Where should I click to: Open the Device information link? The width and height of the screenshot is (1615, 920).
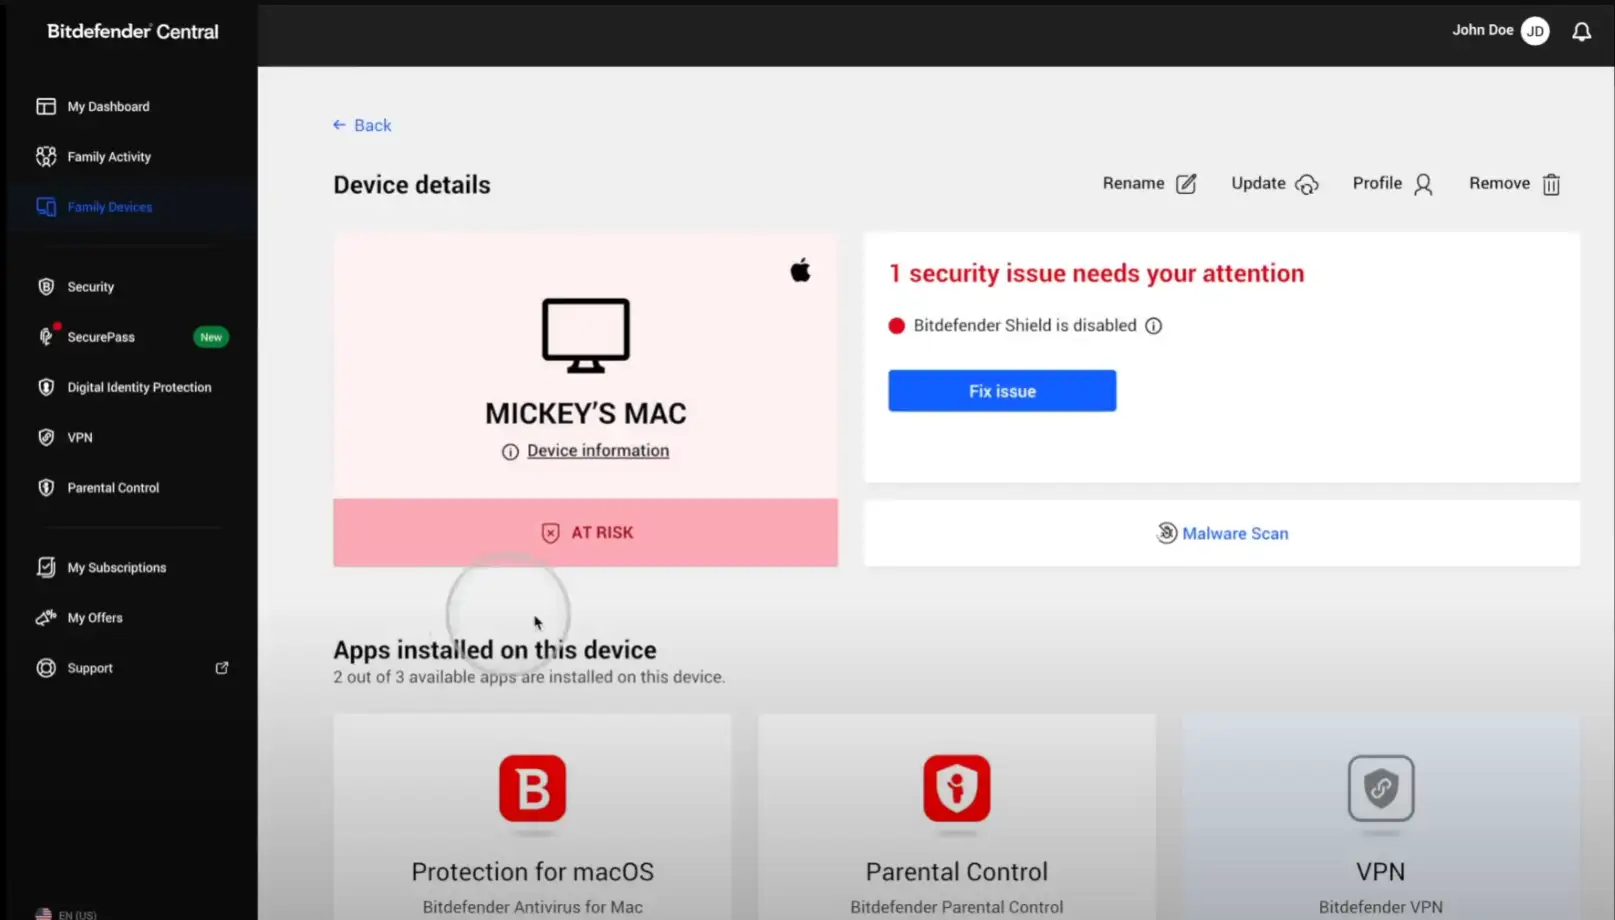597,451
